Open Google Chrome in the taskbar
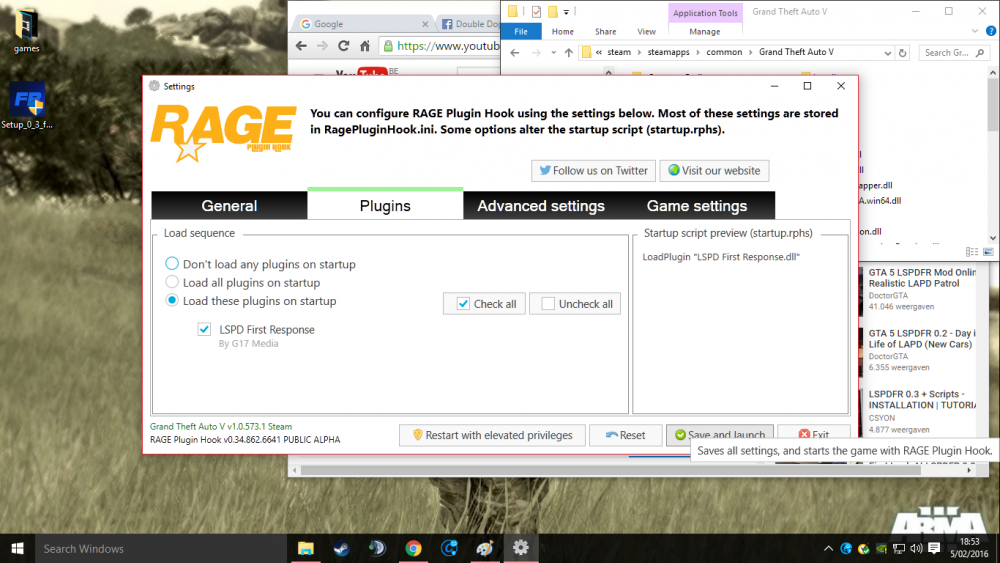Screen dimensions: 1000x563 point(413,548)
